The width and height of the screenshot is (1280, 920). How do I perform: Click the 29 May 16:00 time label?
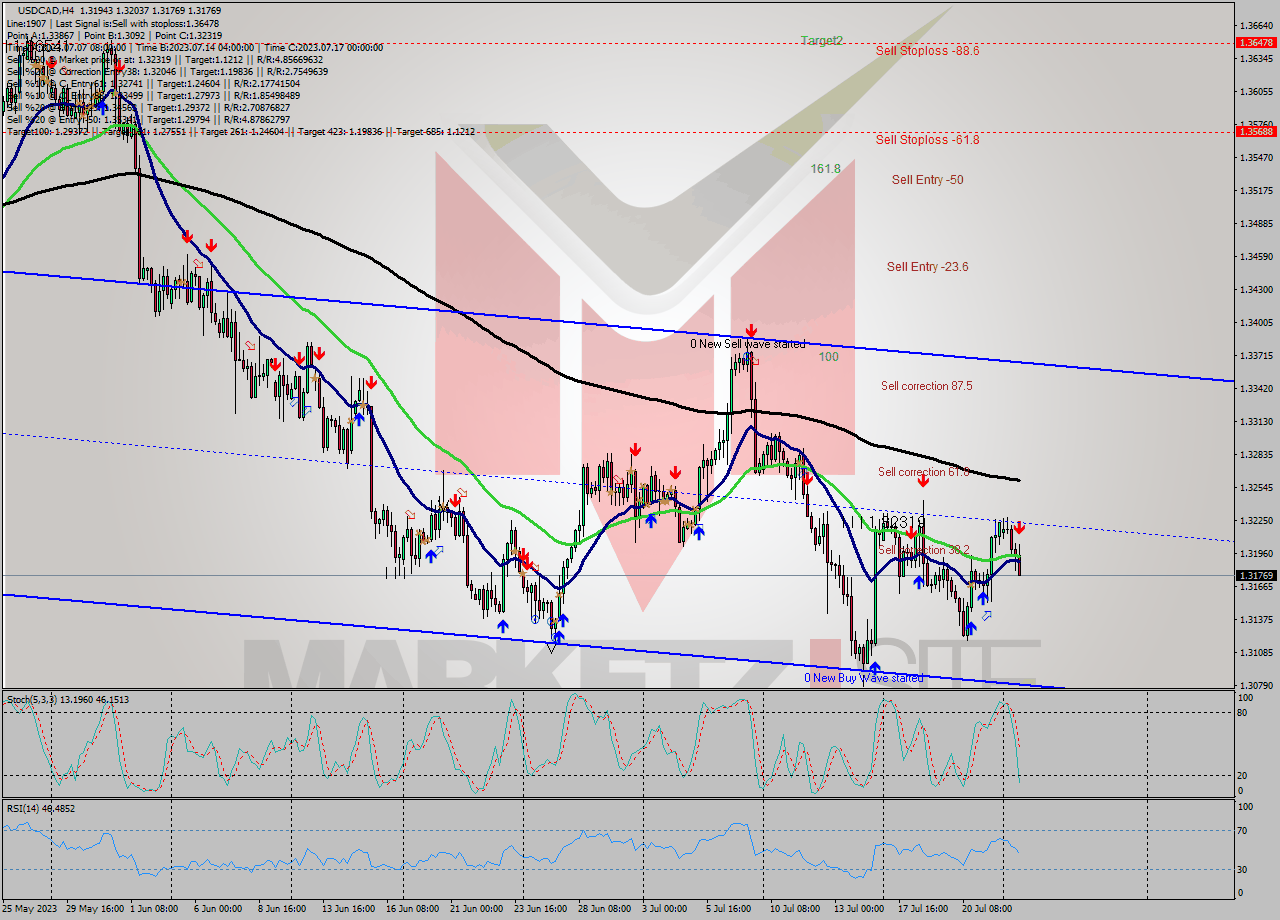[95, 909]
